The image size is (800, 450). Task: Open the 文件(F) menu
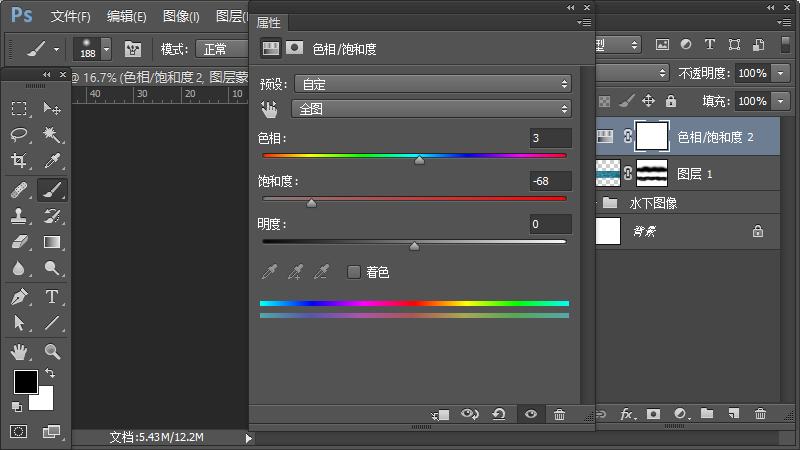70,16
